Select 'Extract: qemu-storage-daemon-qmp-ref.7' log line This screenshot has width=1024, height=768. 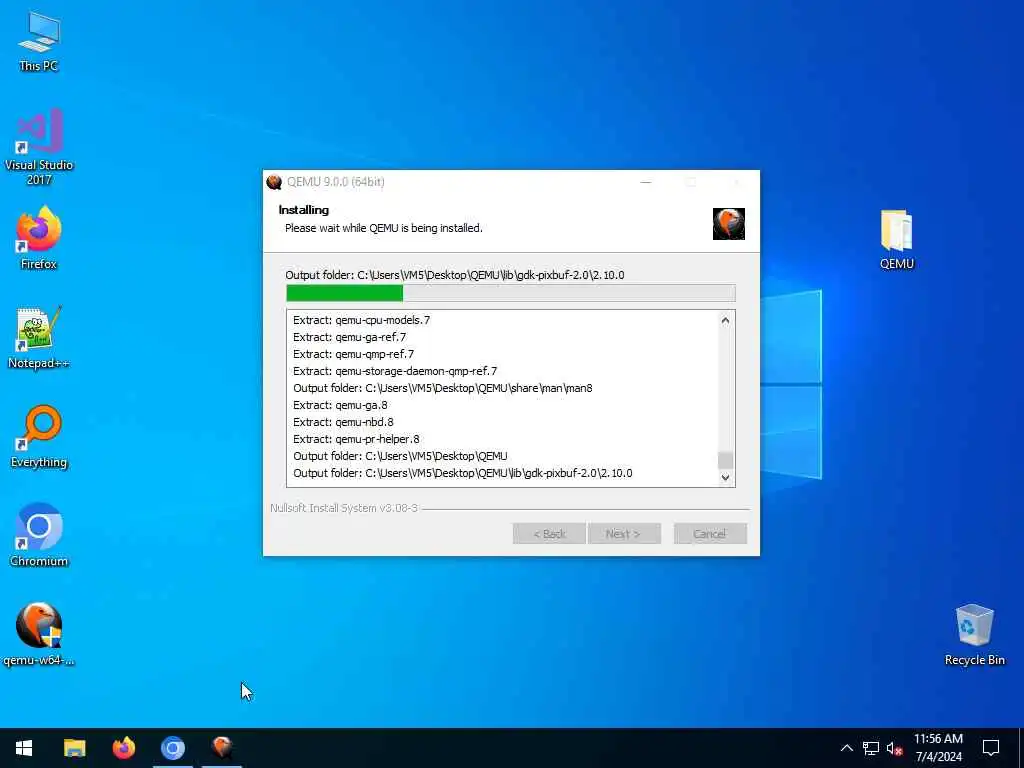pyautogui.click(x=395, y=371)
